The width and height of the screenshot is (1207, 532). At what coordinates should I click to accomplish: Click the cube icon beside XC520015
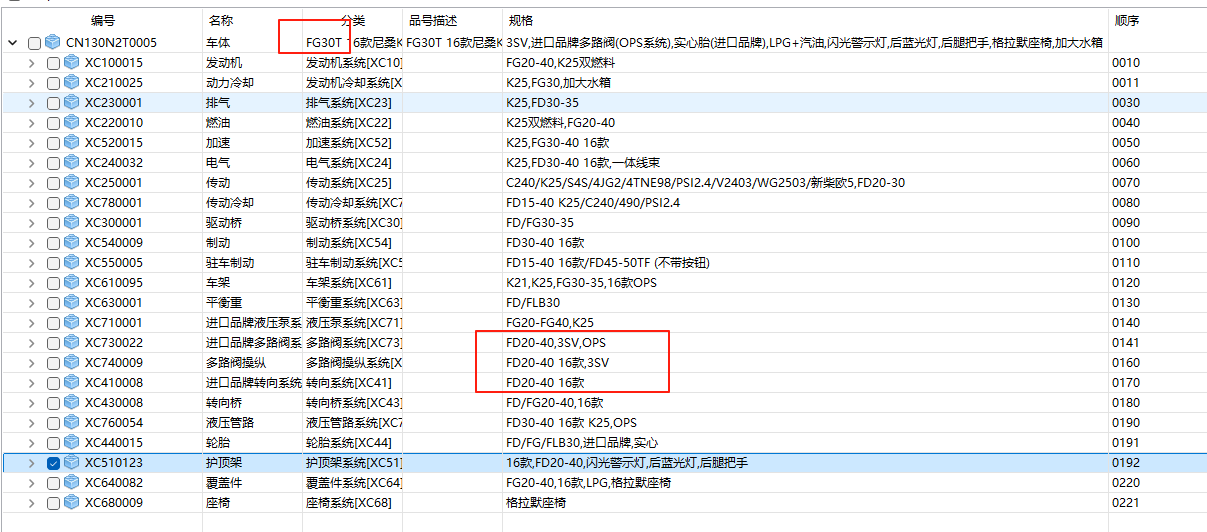click(72, 143)
